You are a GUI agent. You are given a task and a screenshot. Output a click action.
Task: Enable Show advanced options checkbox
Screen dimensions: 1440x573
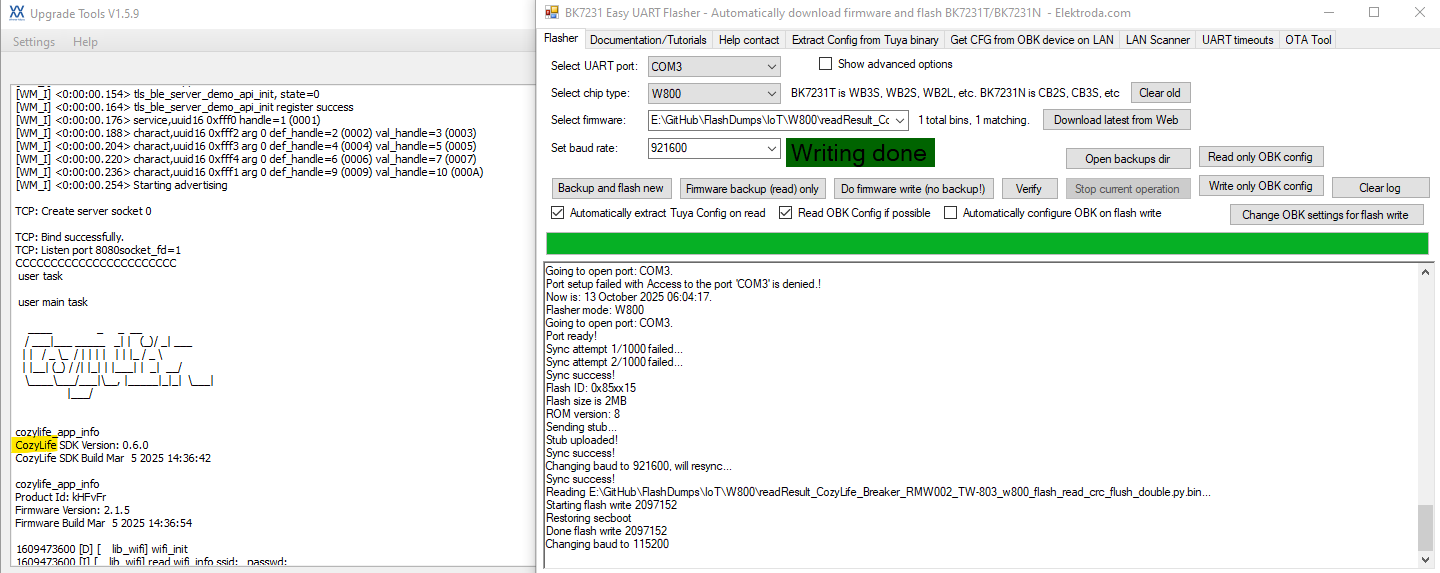pyautogui.click(x=826, y=64)
